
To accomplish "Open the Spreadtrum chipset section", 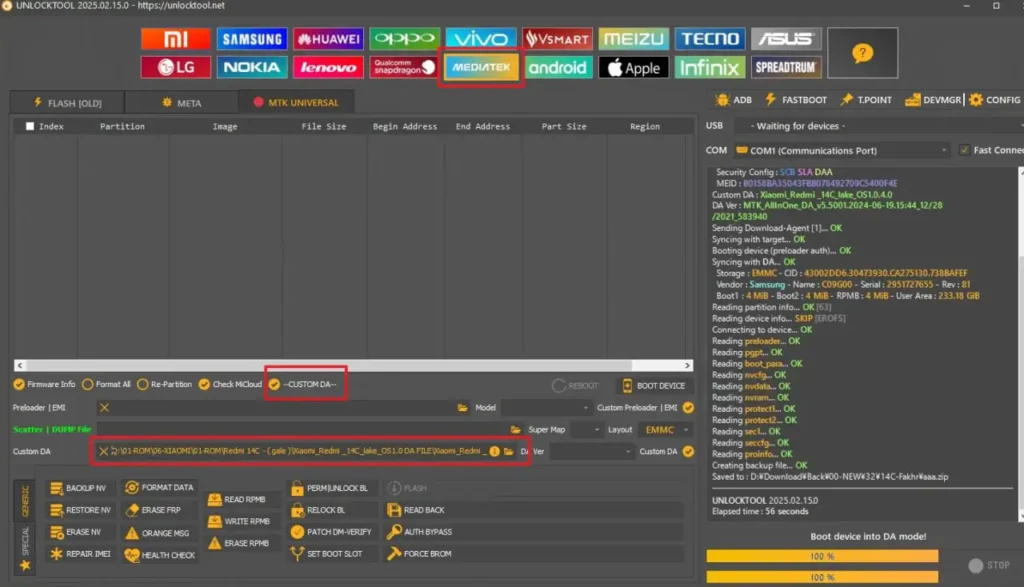I will click(786, 67).
